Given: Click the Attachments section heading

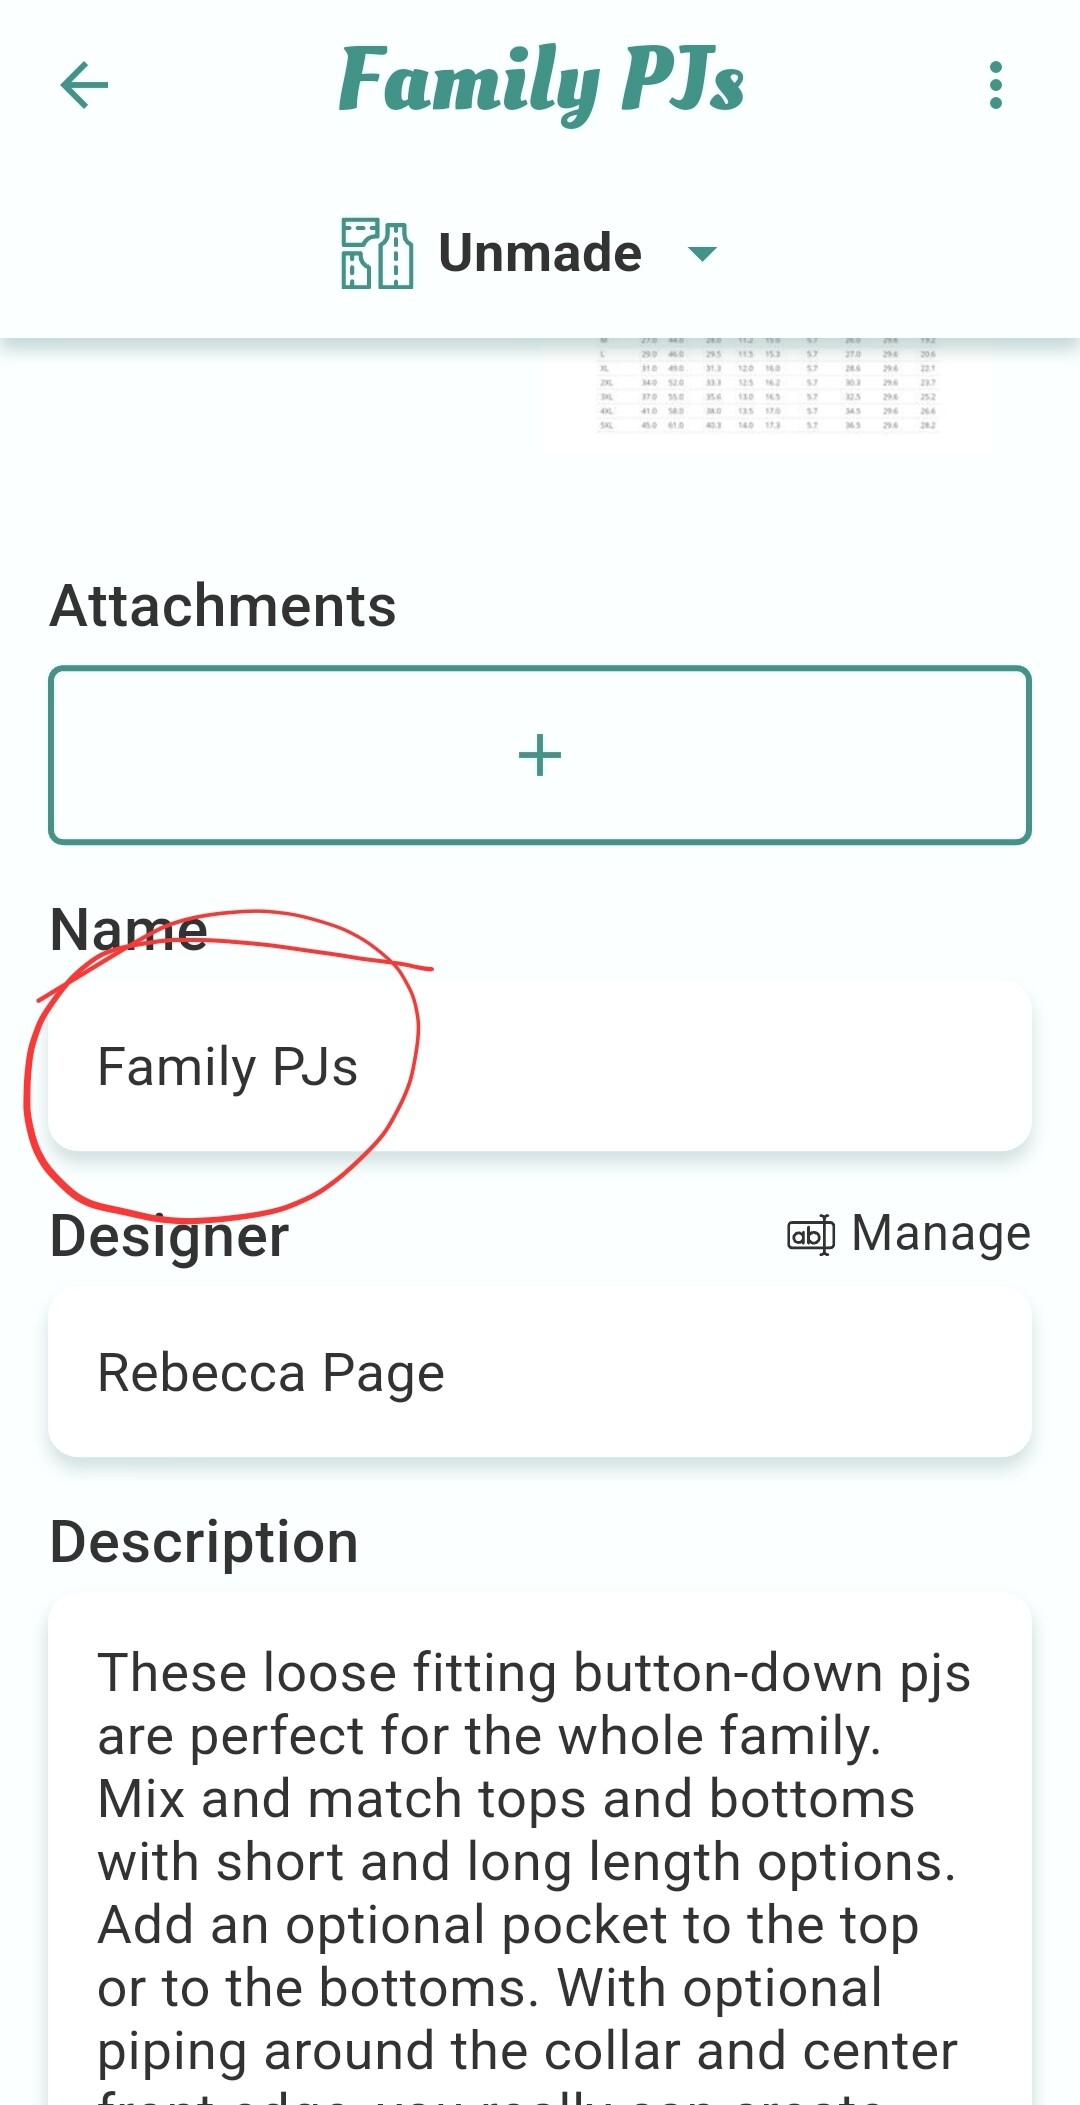Looking at the screenshot, I should [x=223, y=606].
